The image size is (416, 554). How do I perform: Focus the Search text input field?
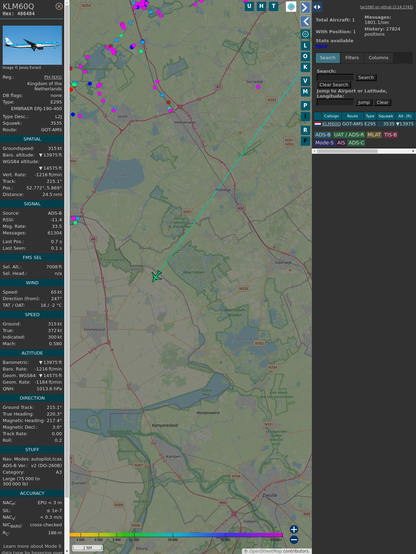pyautogui.click(x=335, y=77)
